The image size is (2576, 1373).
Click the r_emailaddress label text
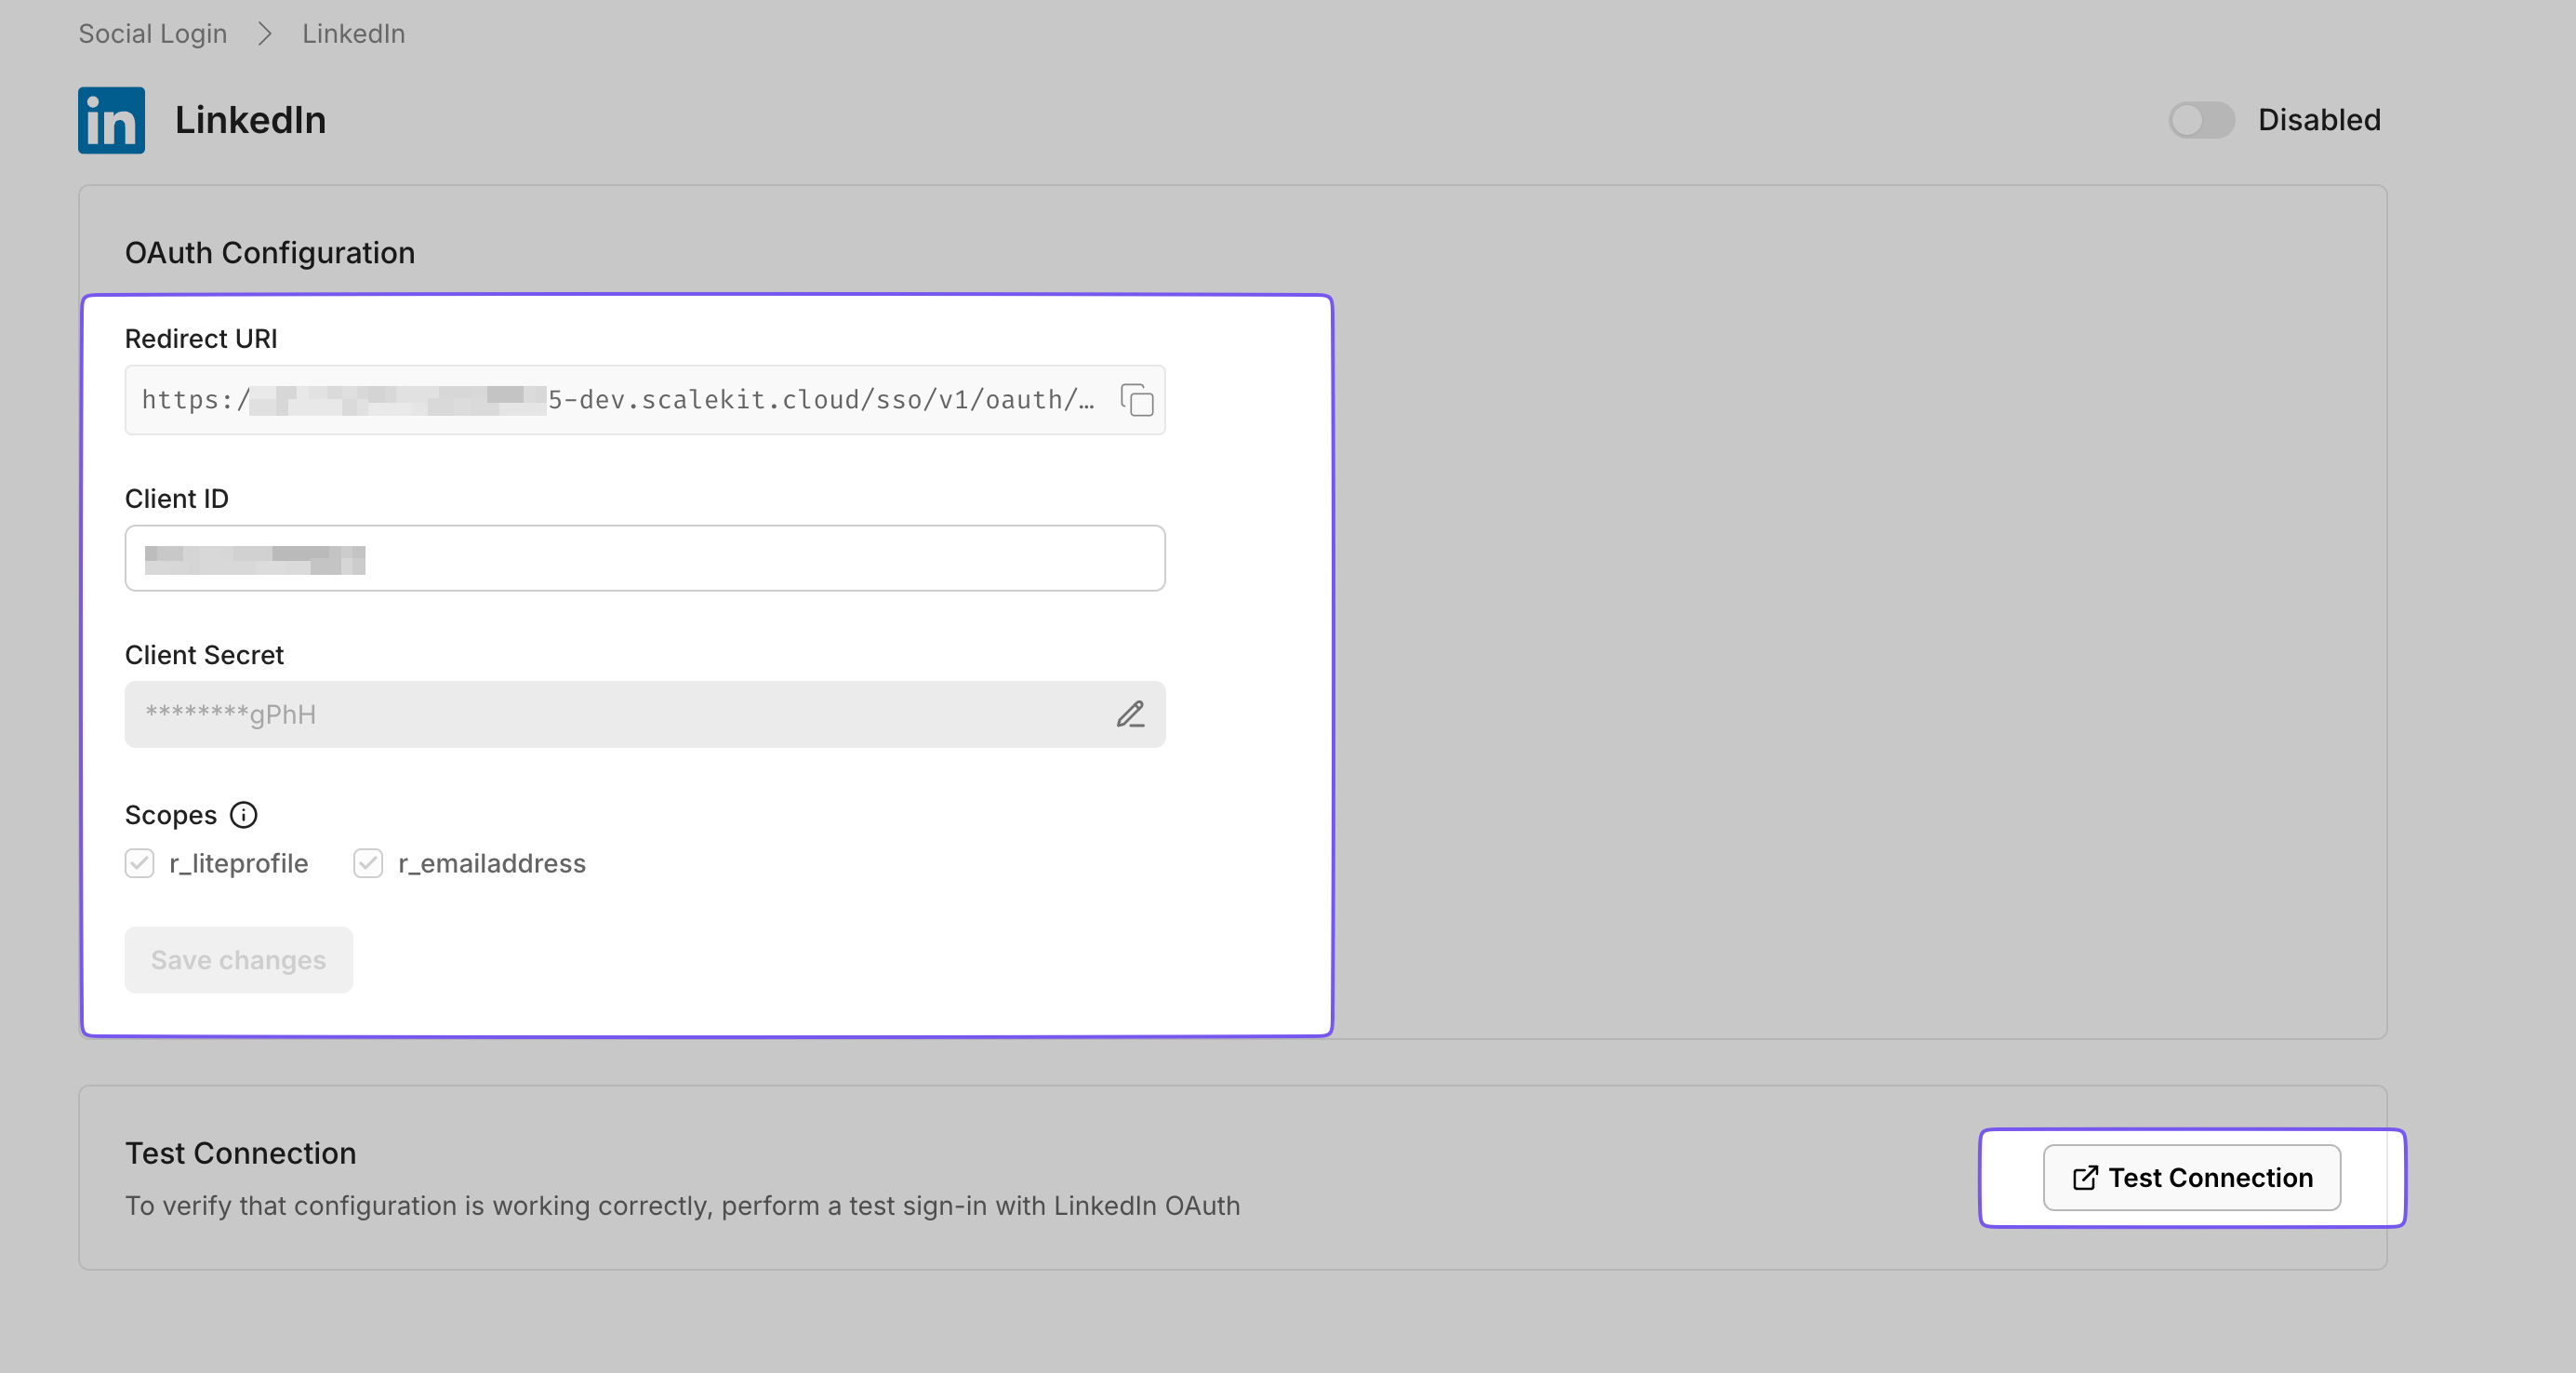coord(491,863)
